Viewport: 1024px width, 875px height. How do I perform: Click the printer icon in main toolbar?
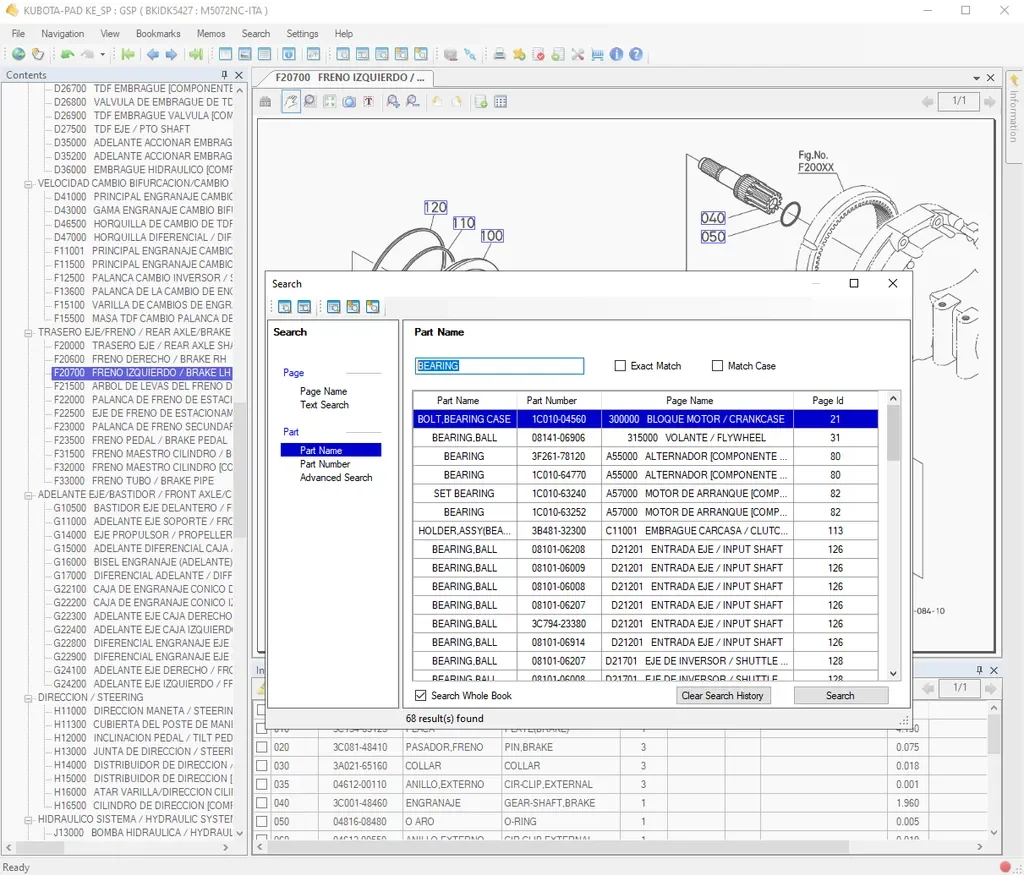point(499,55)
